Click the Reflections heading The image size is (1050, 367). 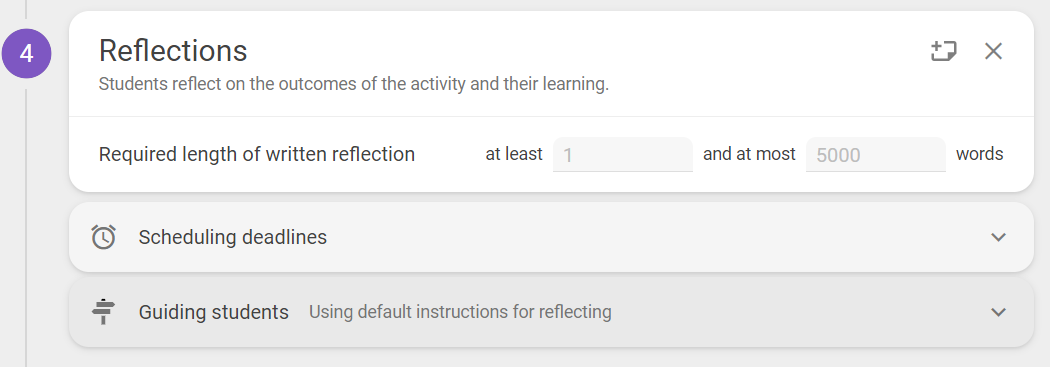pyautogui.click(x=173, y=51)
